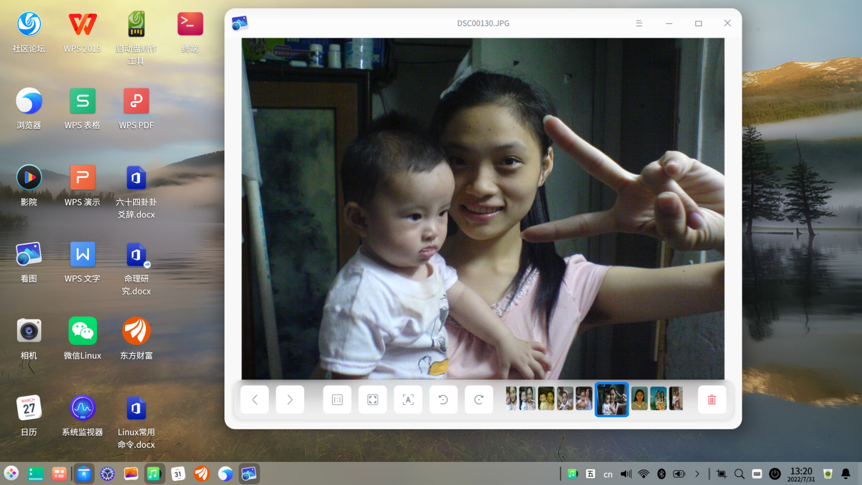Select the first thumbnail in the filmstrip

click(x=511, y=399)
